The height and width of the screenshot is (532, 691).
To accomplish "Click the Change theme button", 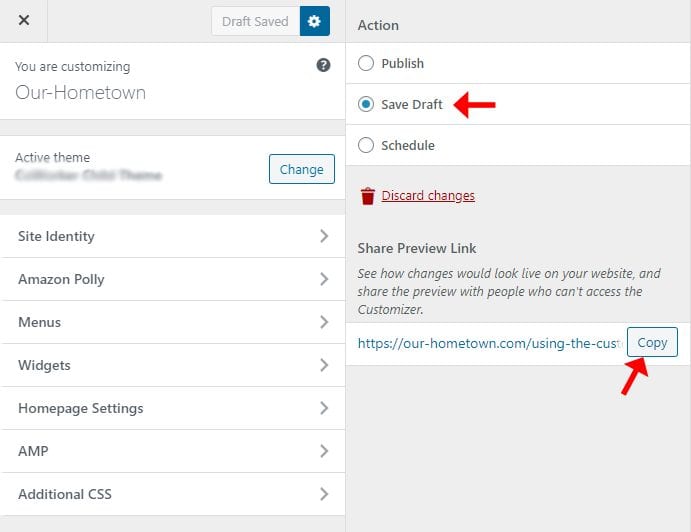I will [x=302, y=169].
